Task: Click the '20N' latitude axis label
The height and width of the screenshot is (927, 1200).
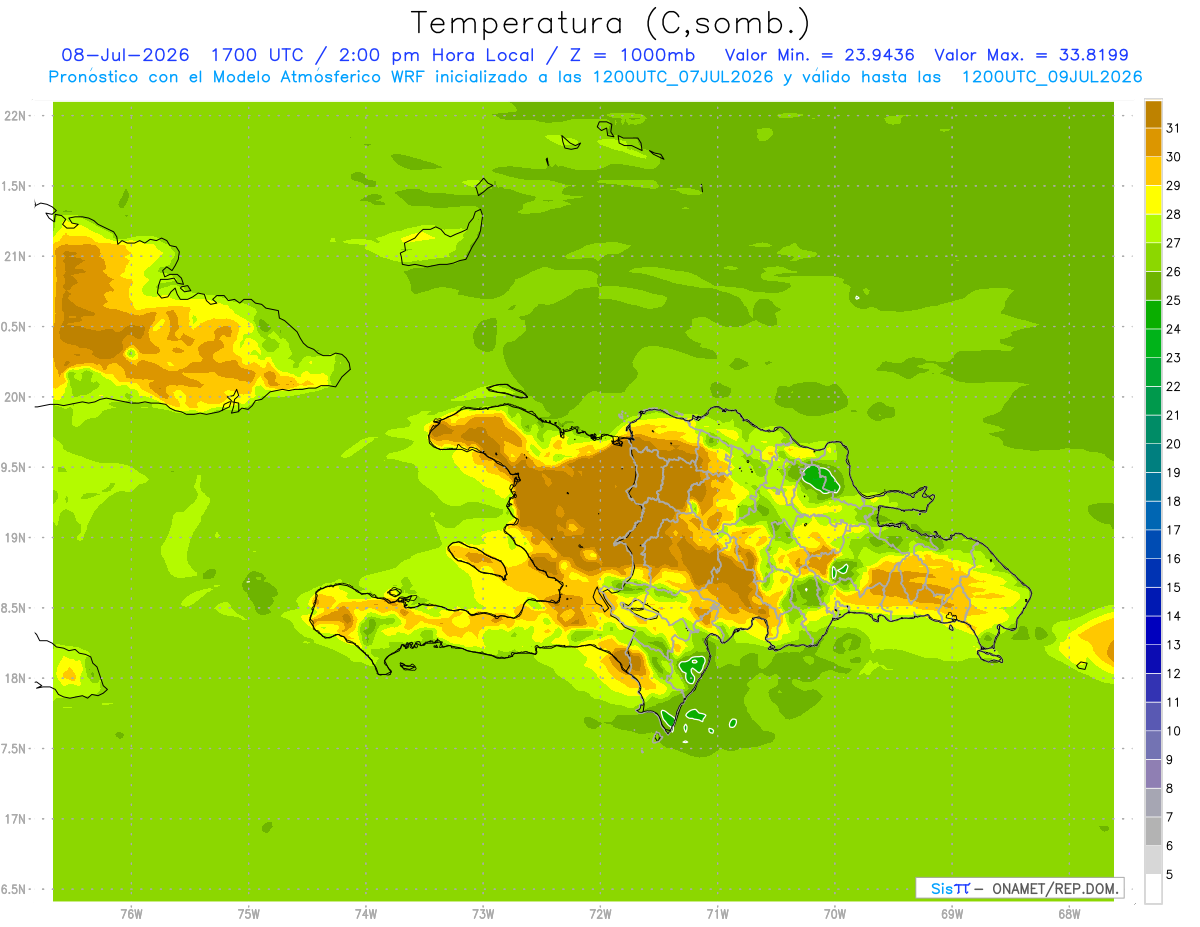Action: coord(15,397)
